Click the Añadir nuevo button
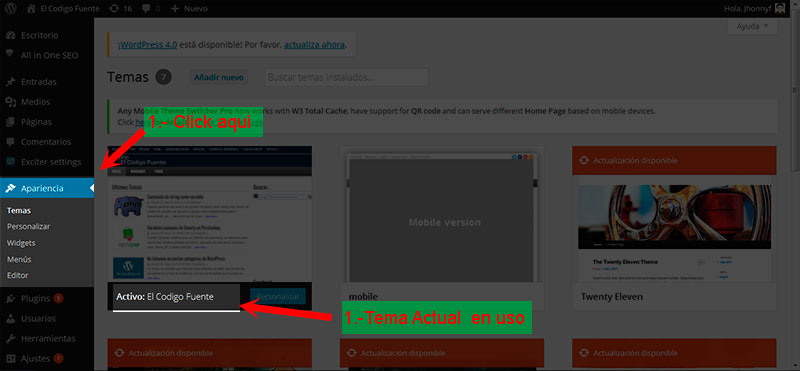 tap(218, 78)
